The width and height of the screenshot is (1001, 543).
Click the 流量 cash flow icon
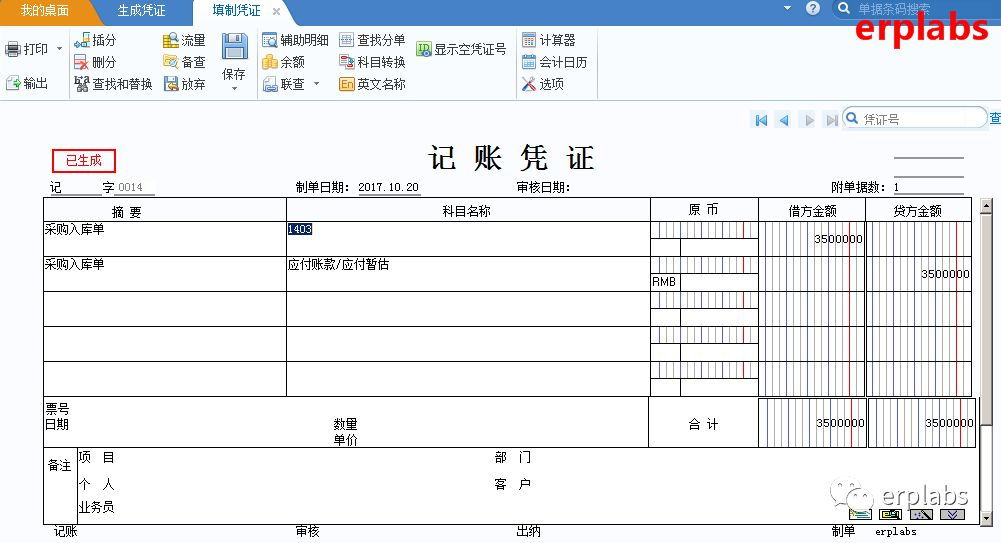170,40
